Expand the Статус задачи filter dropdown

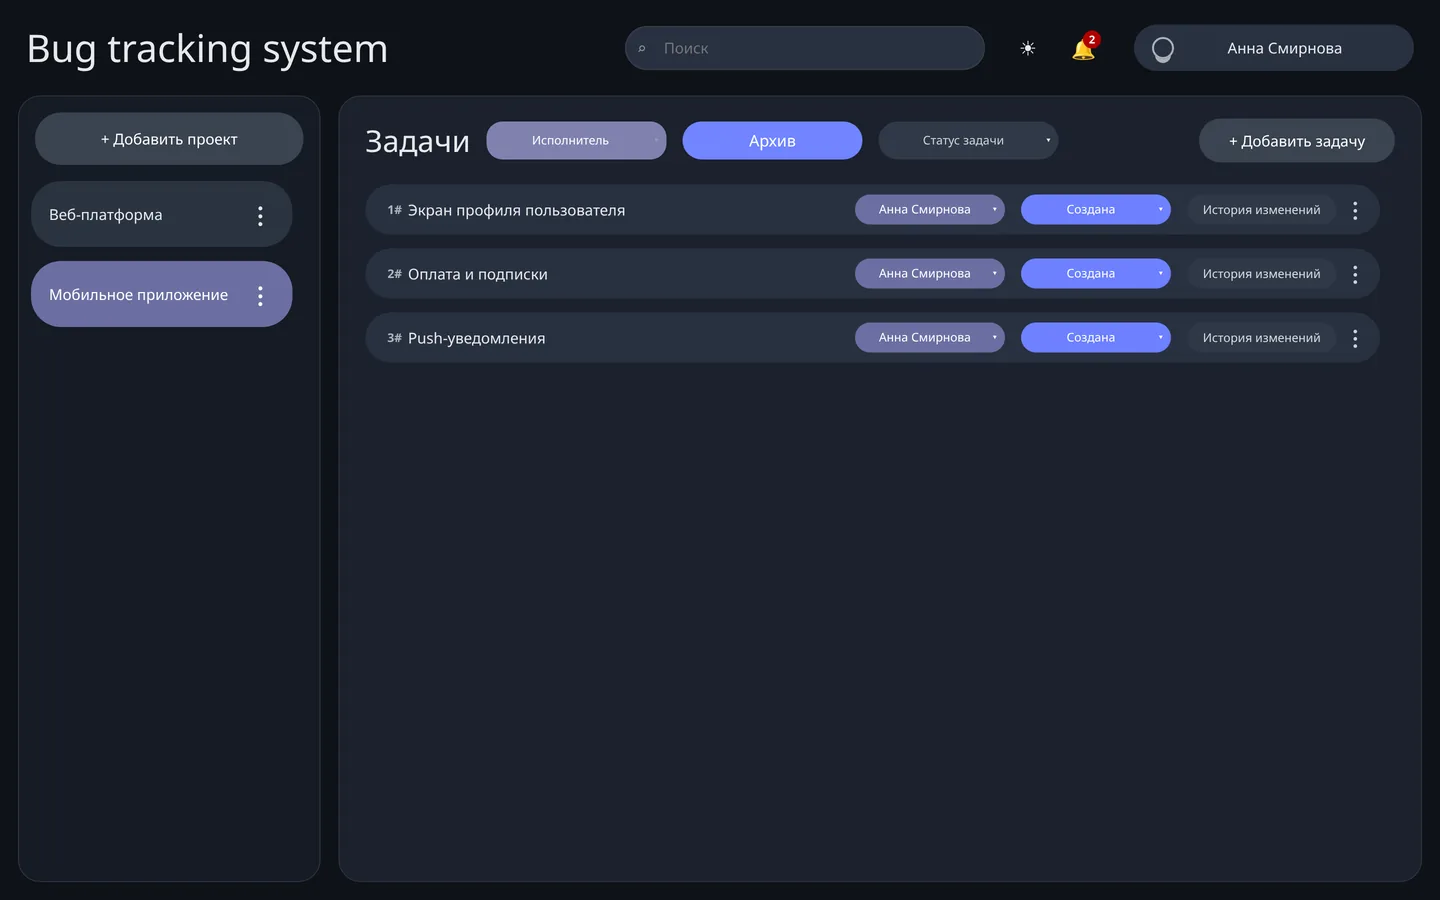[x=968, y=141]
